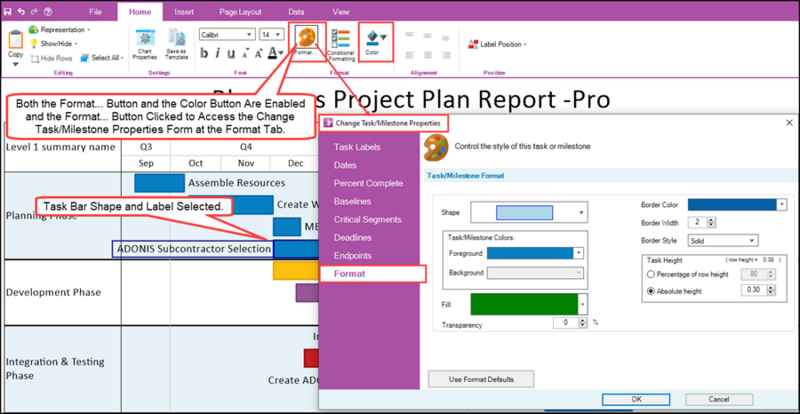Click the Cancel button

click(719, 399)
